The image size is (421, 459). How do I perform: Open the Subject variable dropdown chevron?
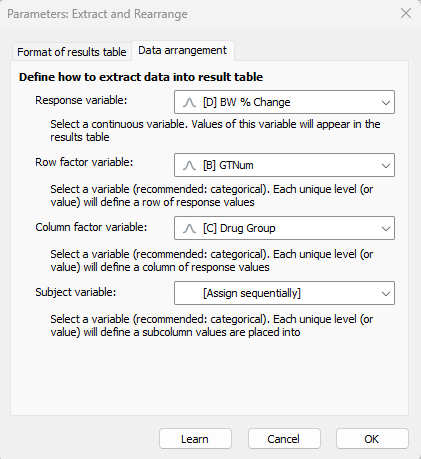(x=386, y=293)
